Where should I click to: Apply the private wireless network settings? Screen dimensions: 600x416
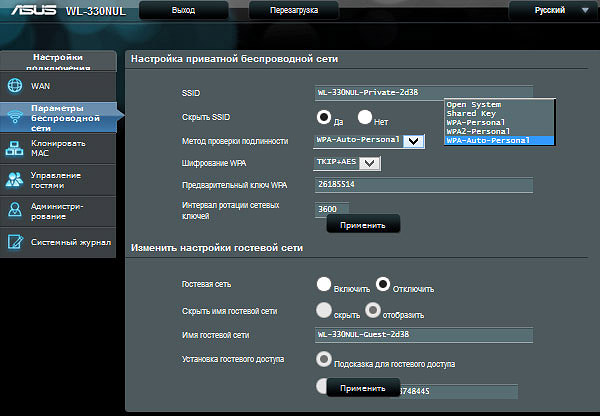point(363,225)
